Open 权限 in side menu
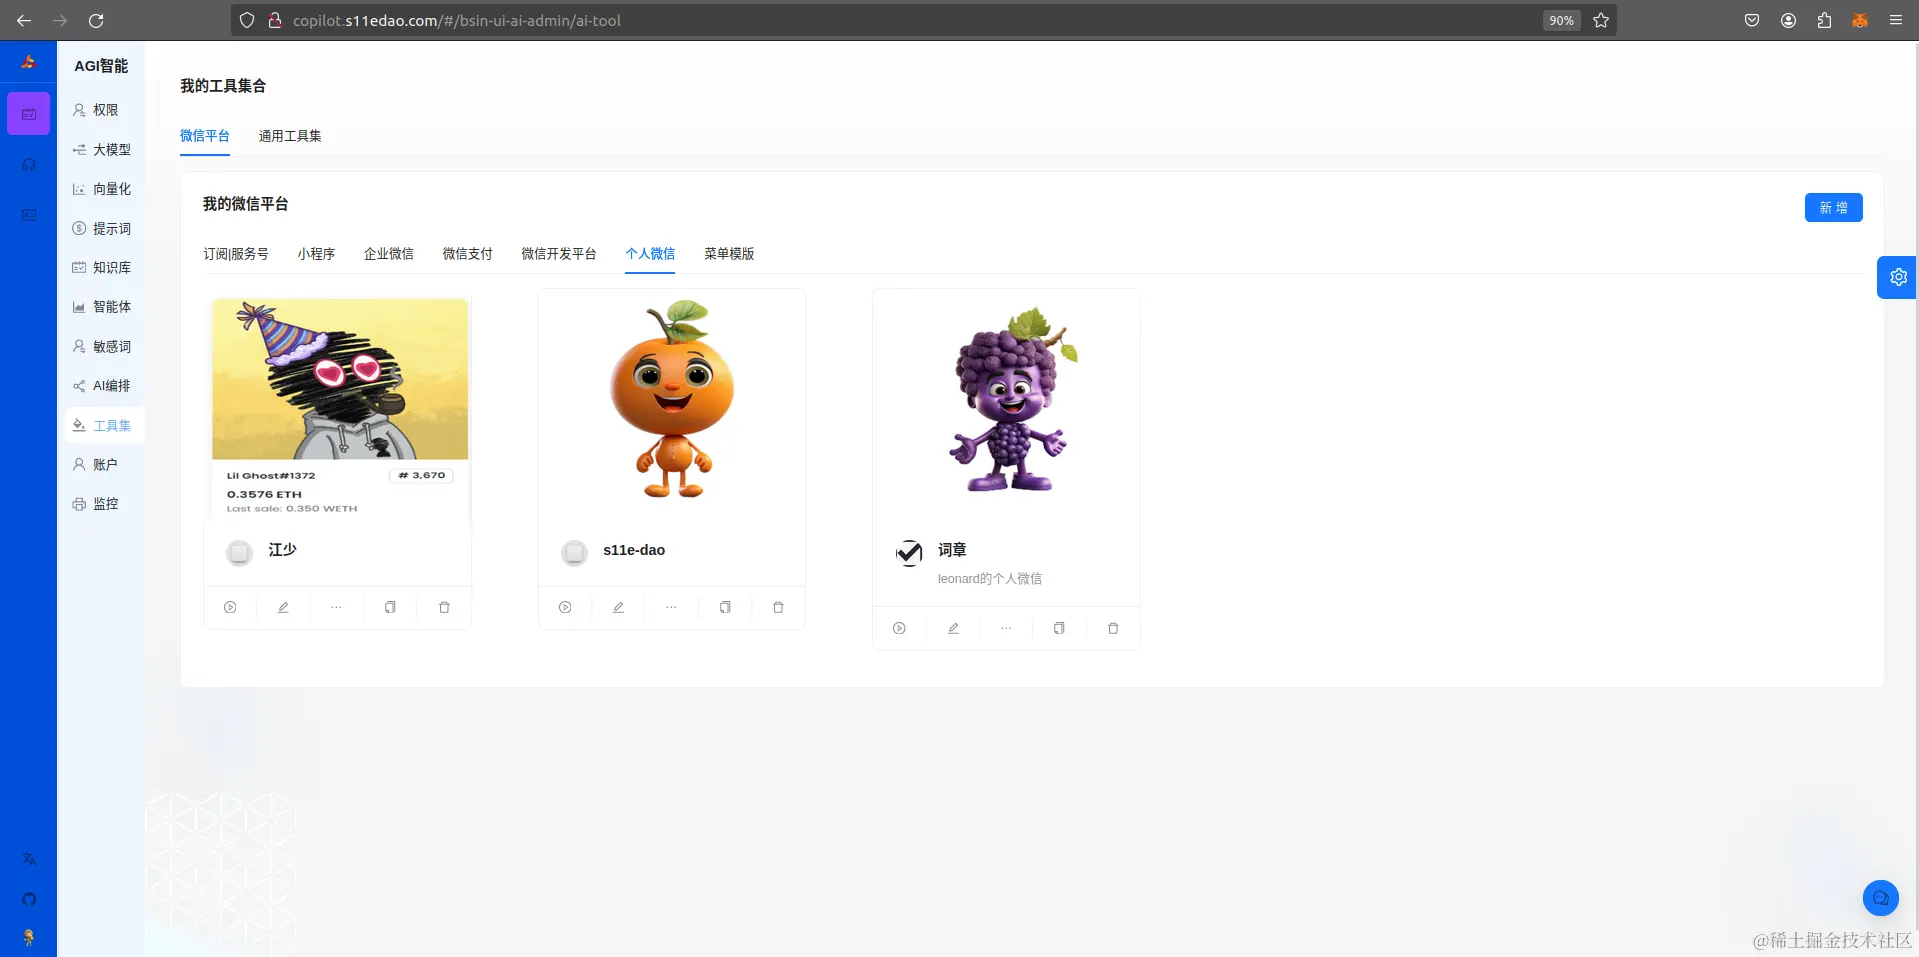The image size is (1919, 957). [105, 110]
